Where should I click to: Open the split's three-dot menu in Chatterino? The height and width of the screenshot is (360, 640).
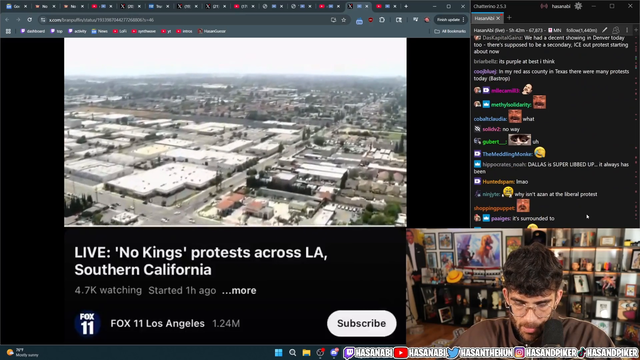(627, 30)
